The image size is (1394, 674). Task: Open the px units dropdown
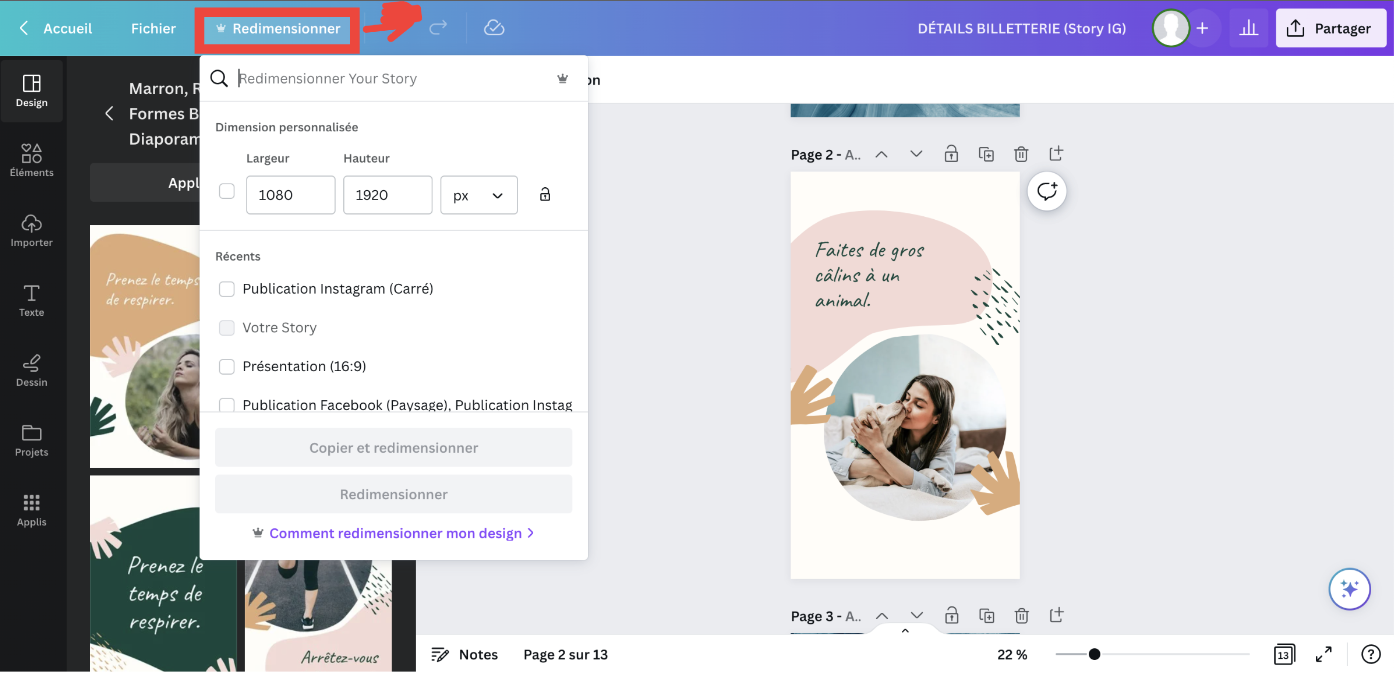478,194
